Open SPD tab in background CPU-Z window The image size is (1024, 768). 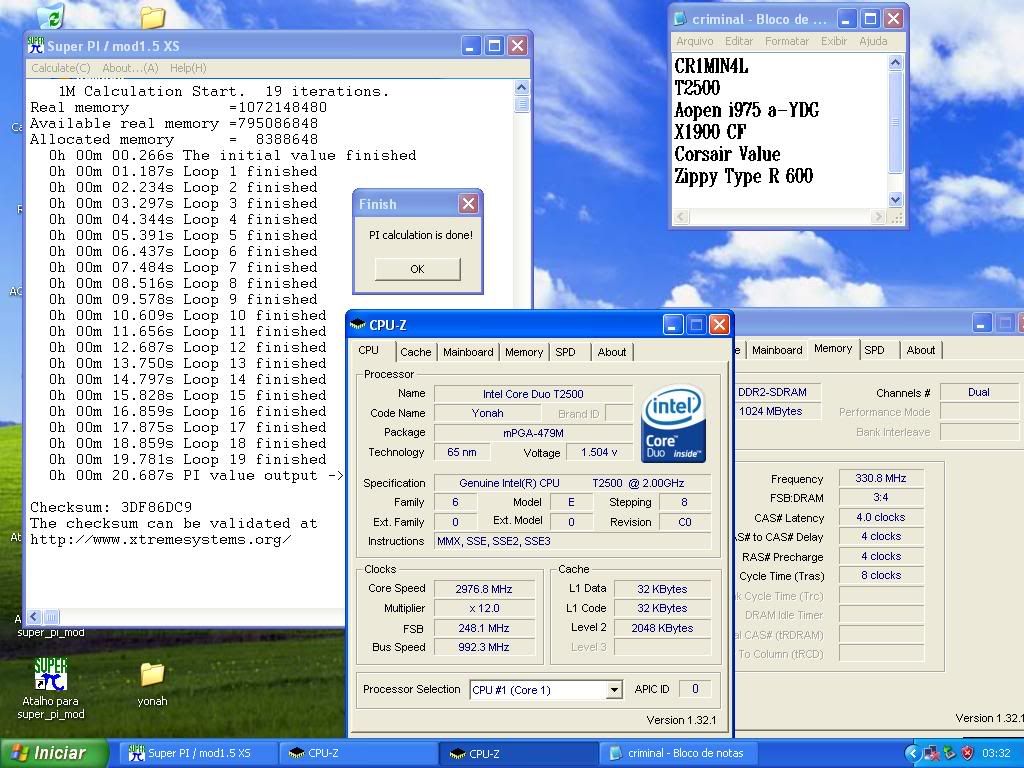874,350
